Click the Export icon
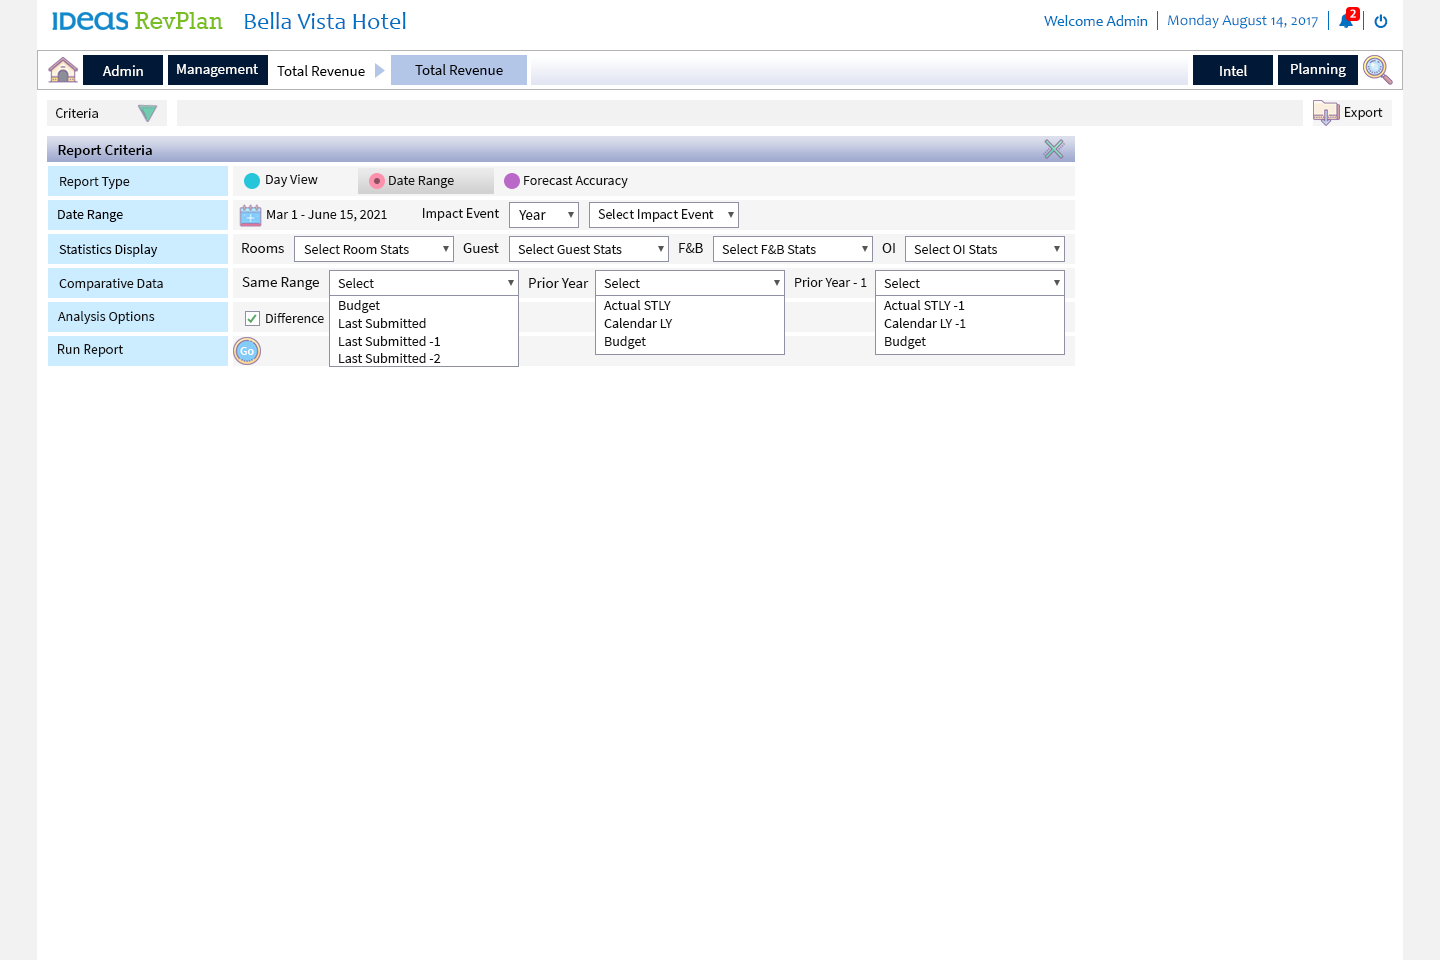1440x960 pixels. [x=1326, y=113]
